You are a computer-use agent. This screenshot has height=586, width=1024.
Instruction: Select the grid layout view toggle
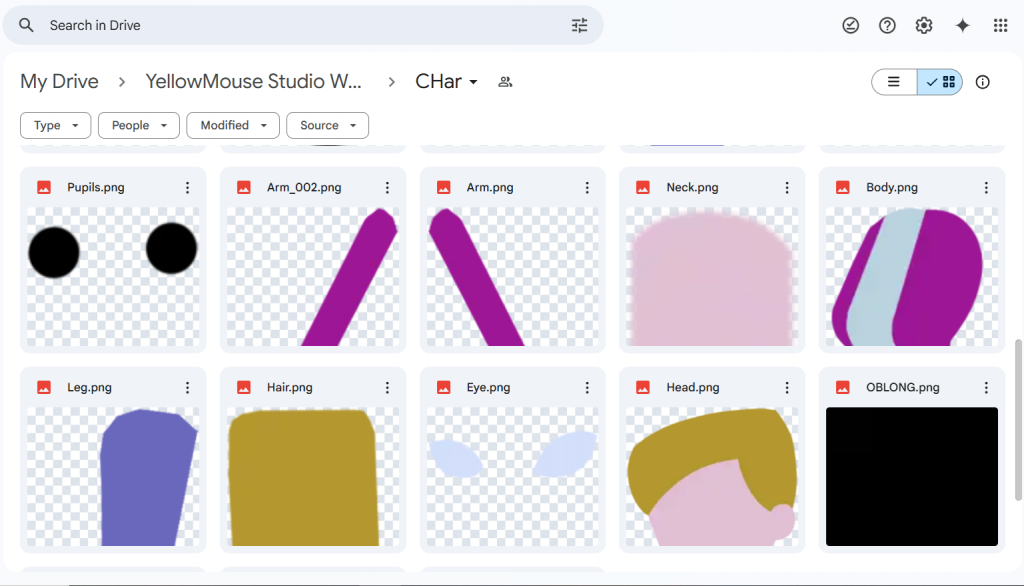[940, 82]
